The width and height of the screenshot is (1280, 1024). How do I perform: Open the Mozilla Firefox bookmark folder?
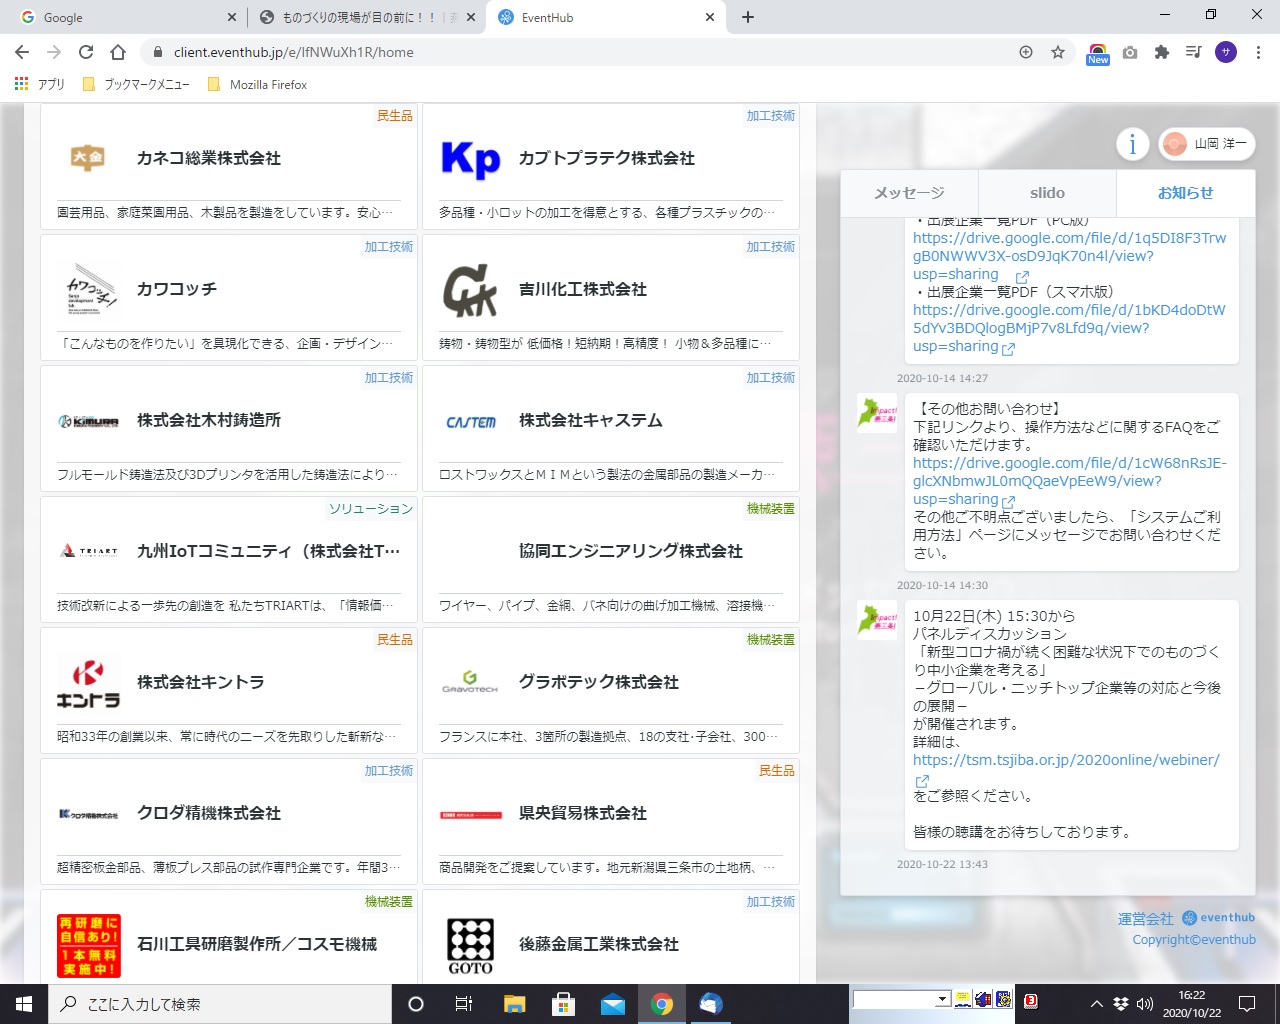(x=257, y=84)
